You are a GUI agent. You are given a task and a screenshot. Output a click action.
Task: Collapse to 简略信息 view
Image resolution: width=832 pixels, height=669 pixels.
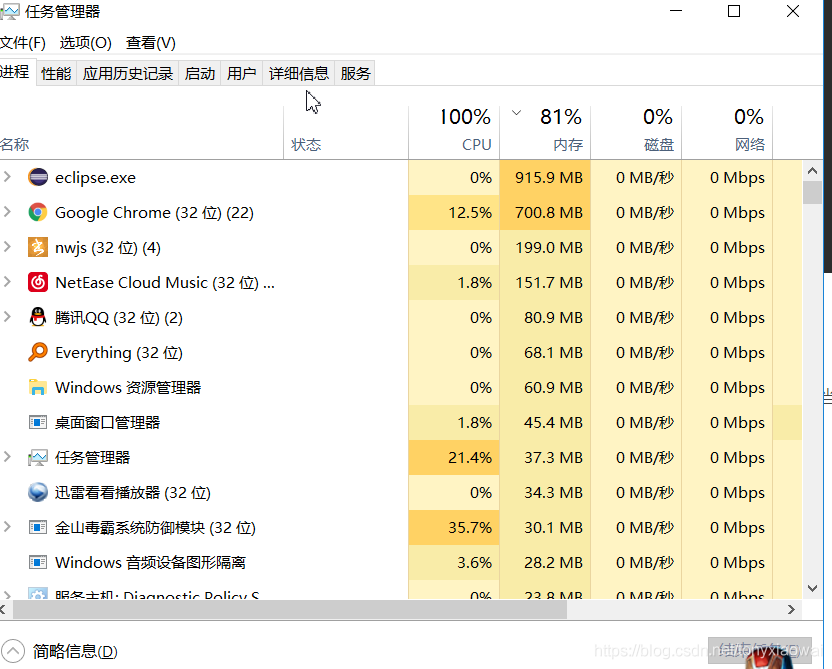[59, 651]
